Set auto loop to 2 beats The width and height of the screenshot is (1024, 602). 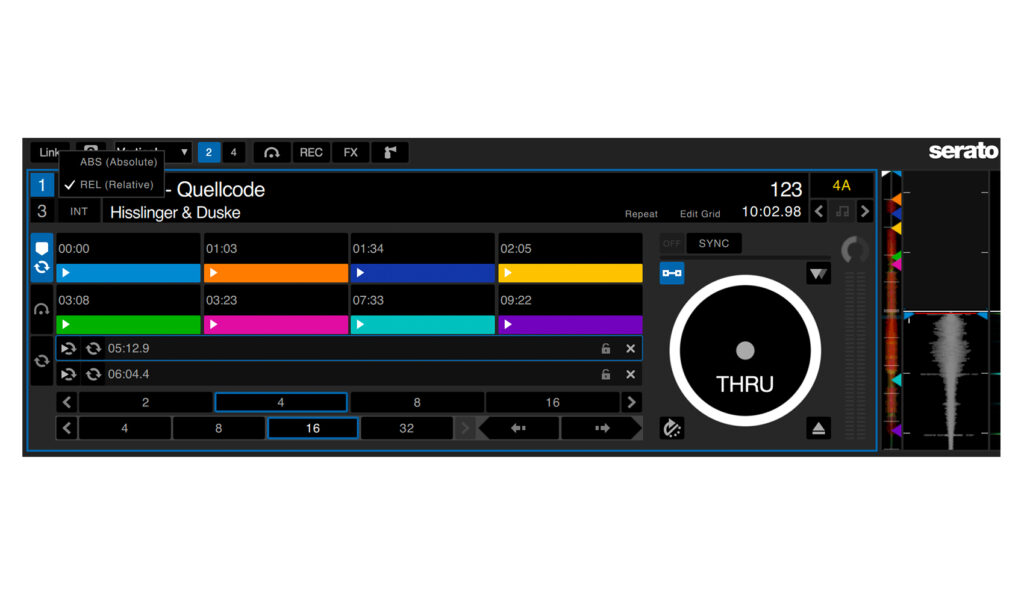[145, 402]
